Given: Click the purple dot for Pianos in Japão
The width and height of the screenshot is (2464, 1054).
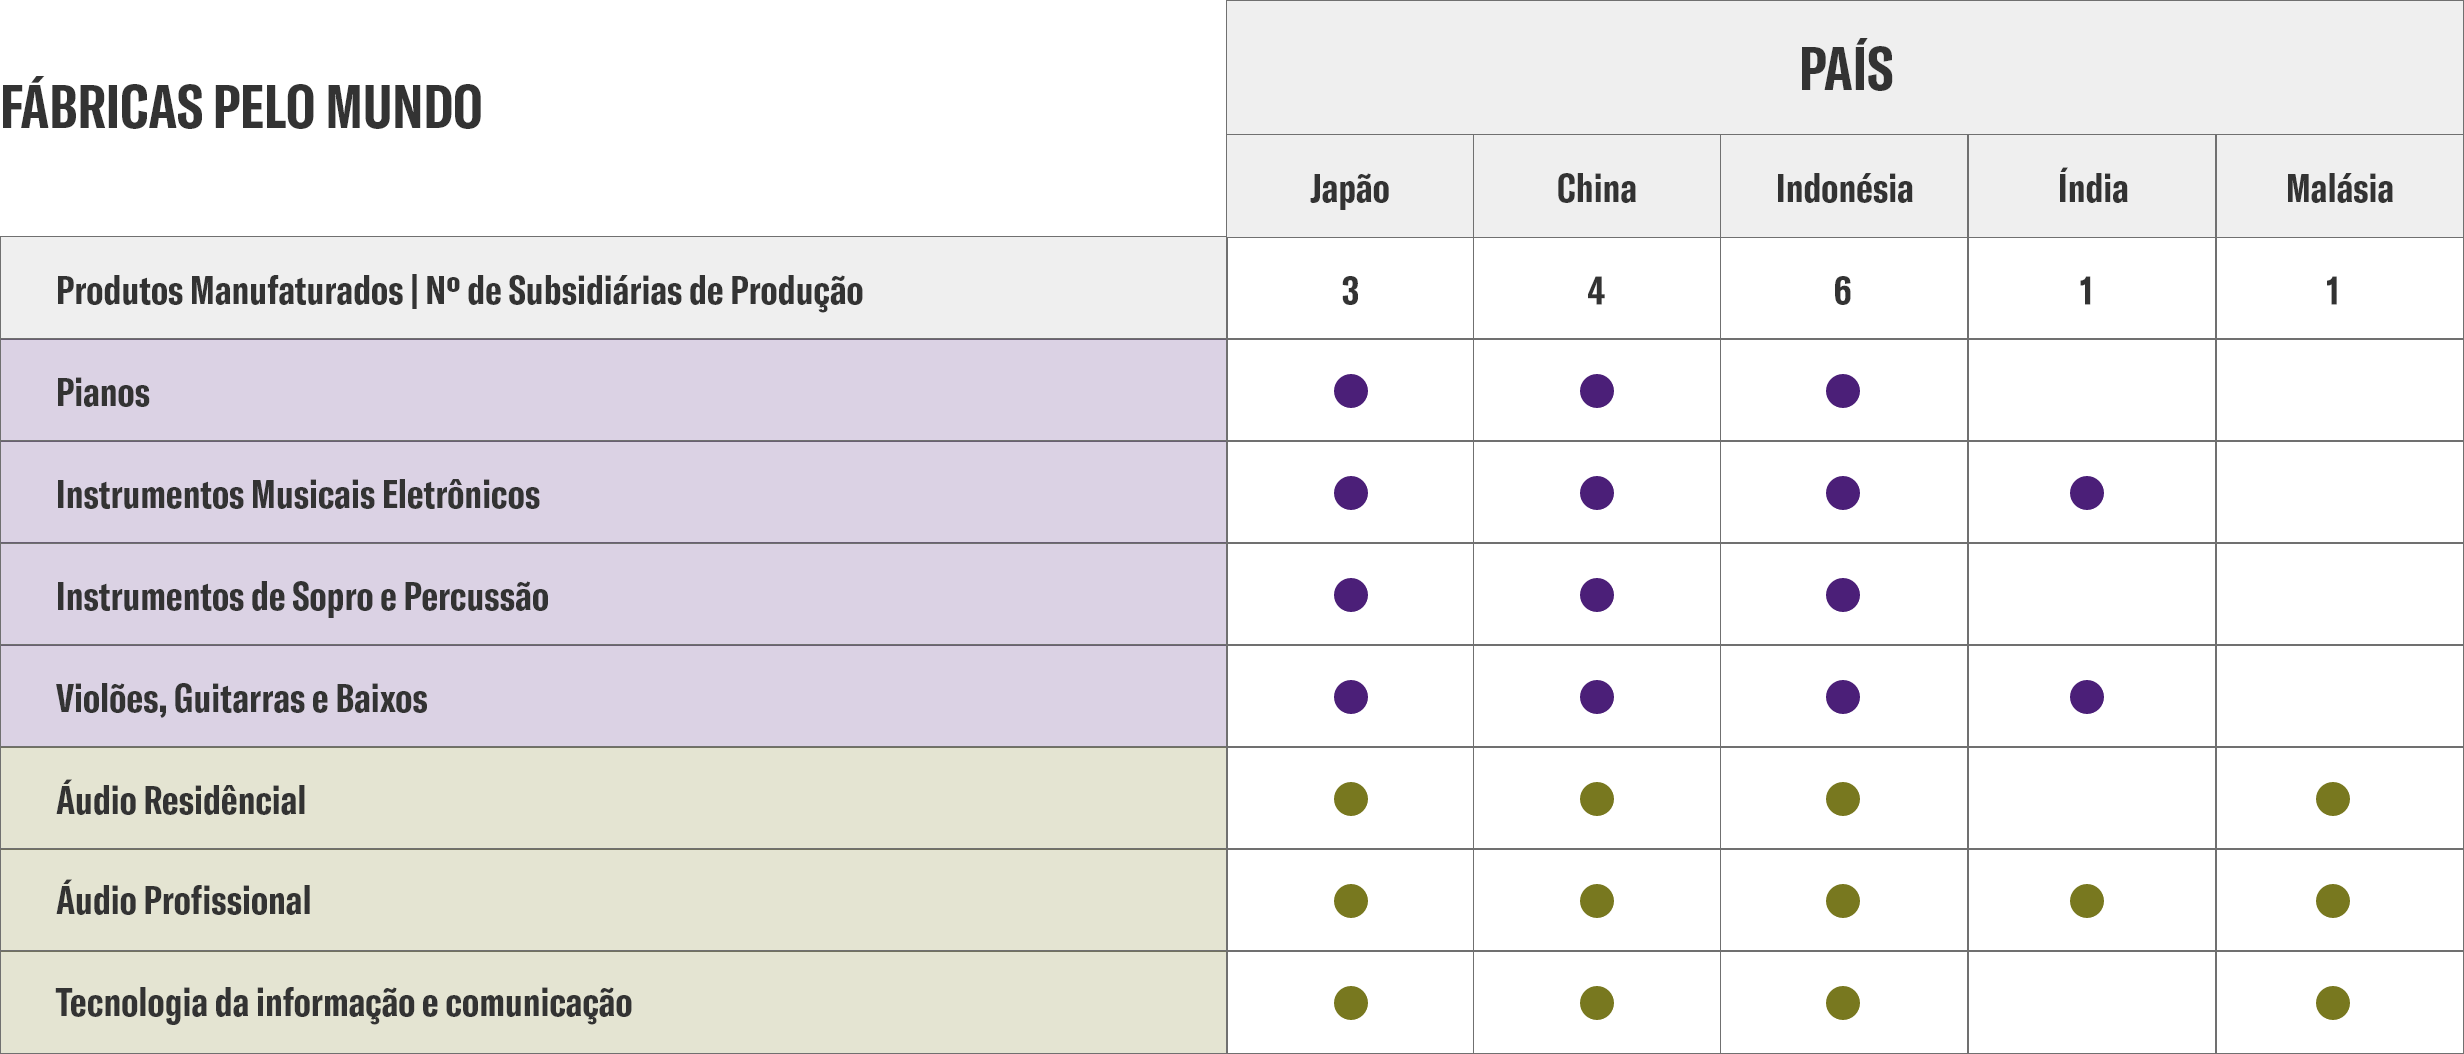Looking at the screenshot, I should pyautogui.click(x=1350, y=391).
